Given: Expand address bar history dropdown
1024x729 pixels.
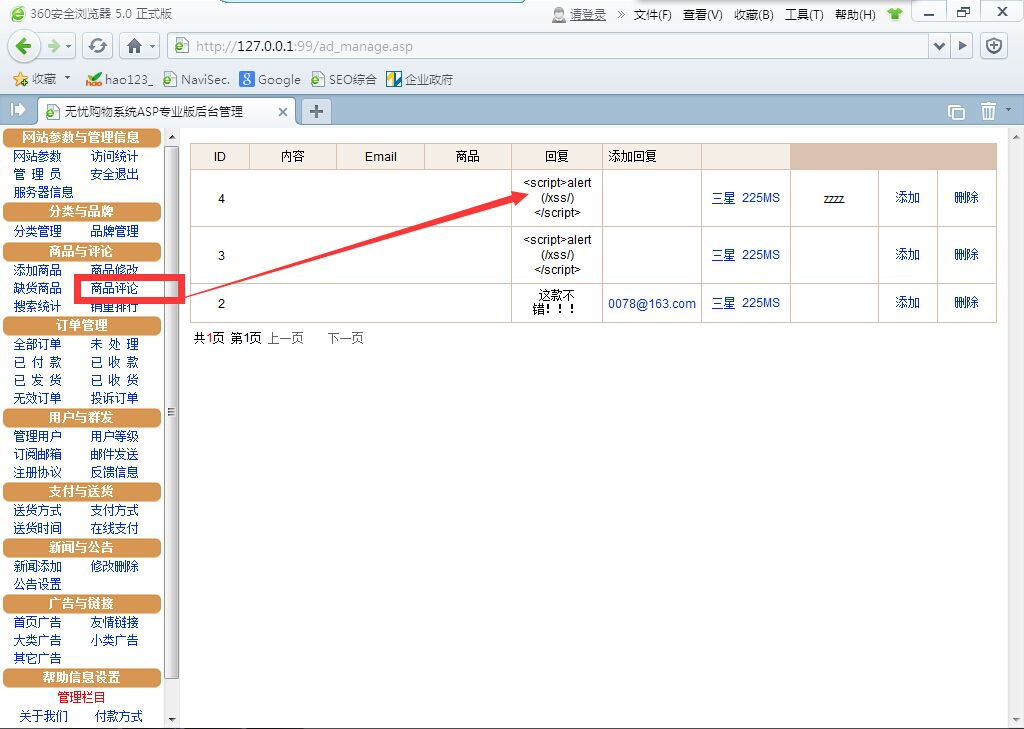Looking at the screenshot, I should (939, 46).
